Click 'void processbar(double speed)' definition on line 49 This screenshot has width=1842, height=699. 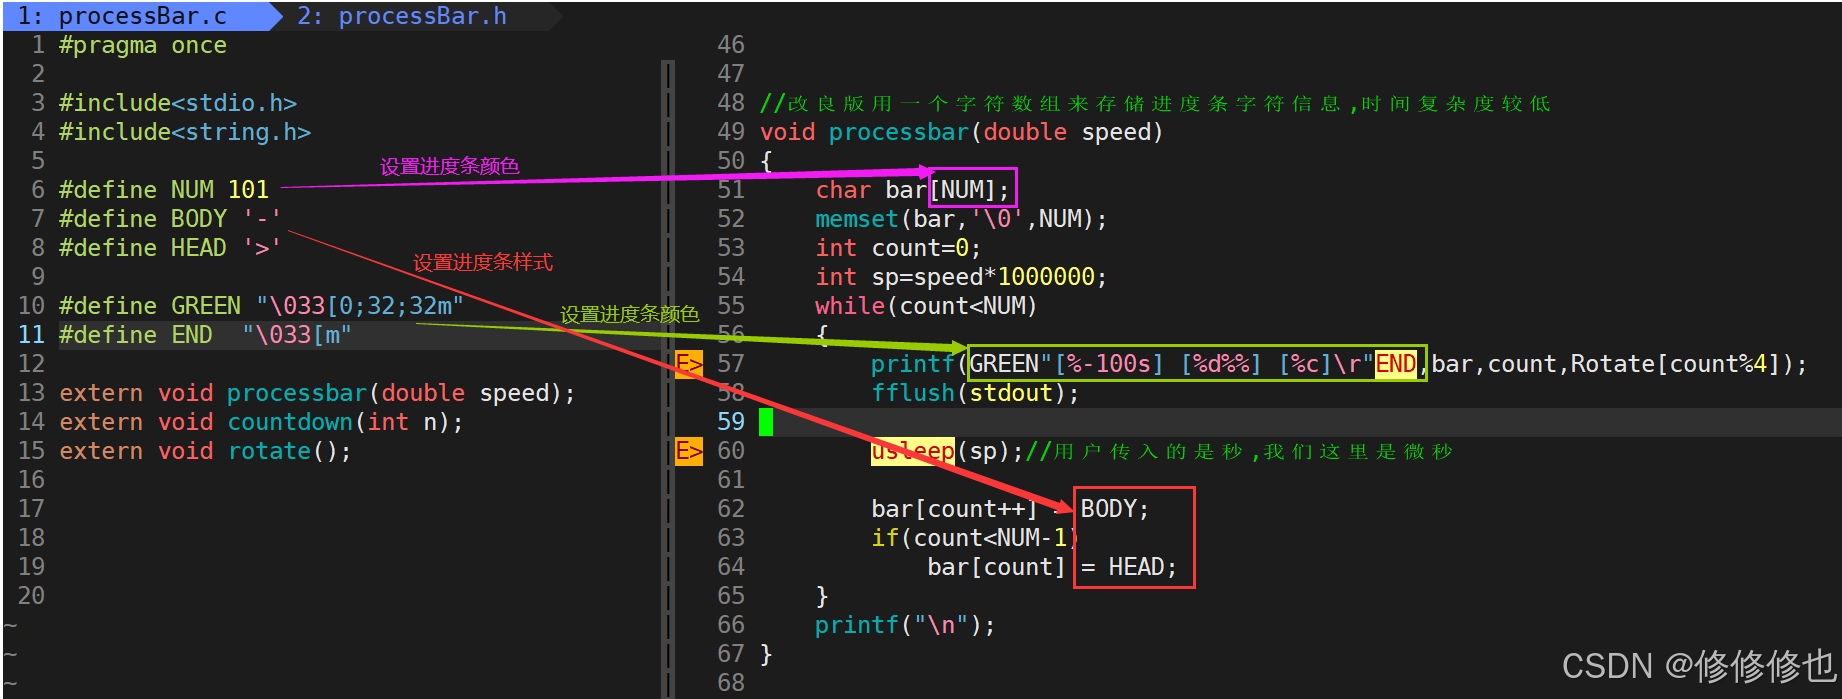point(961,133)
